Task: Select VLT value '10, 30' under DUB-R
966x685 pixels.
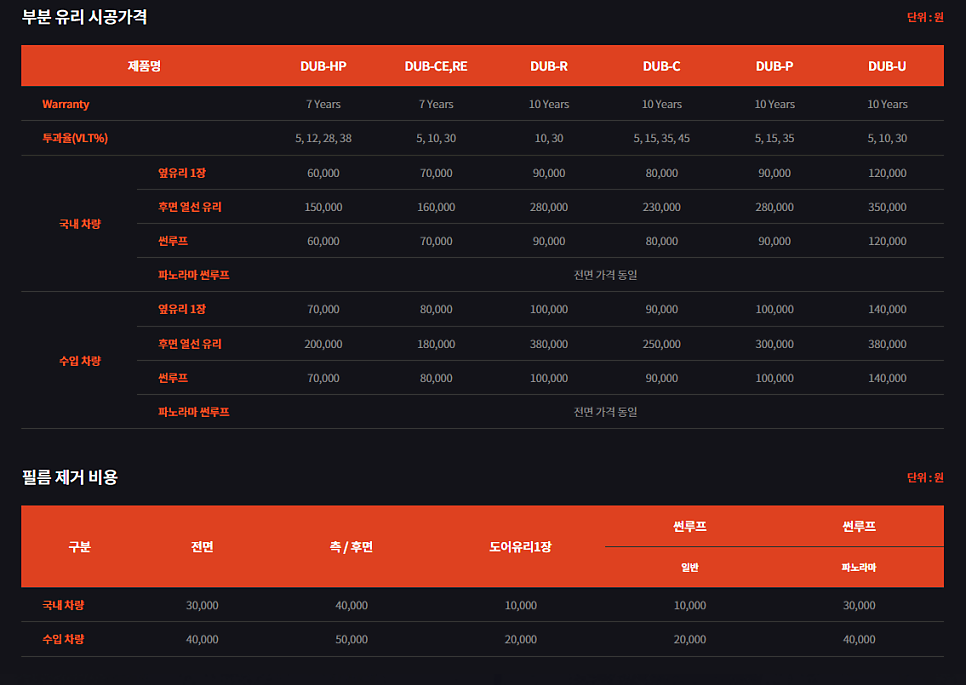Action: coord(549,138)
